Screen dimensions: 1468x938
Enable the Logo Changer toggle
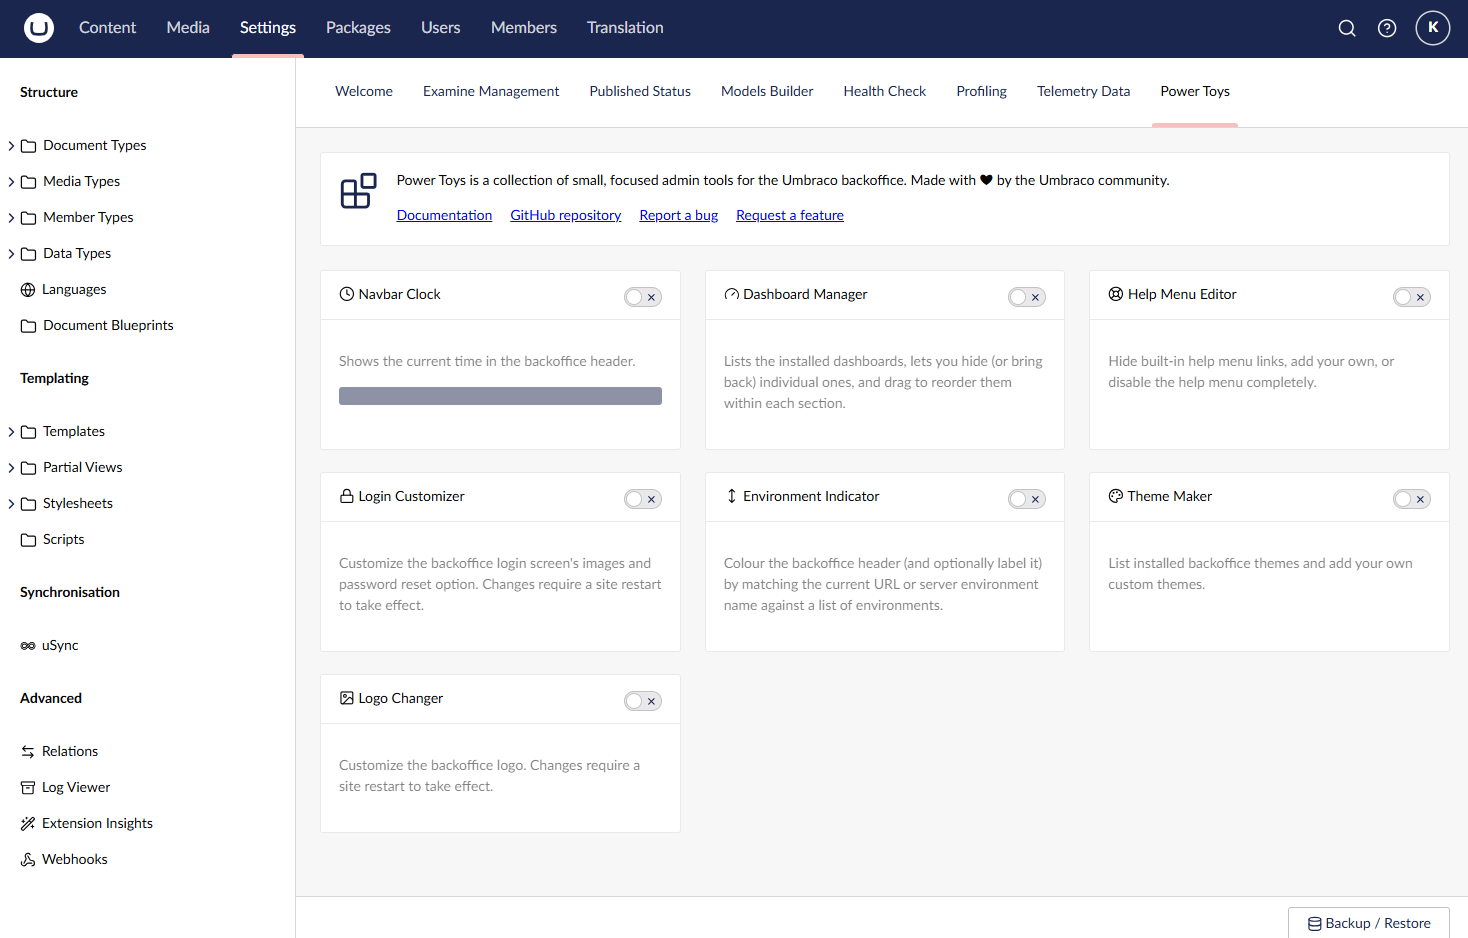[643, 701]
